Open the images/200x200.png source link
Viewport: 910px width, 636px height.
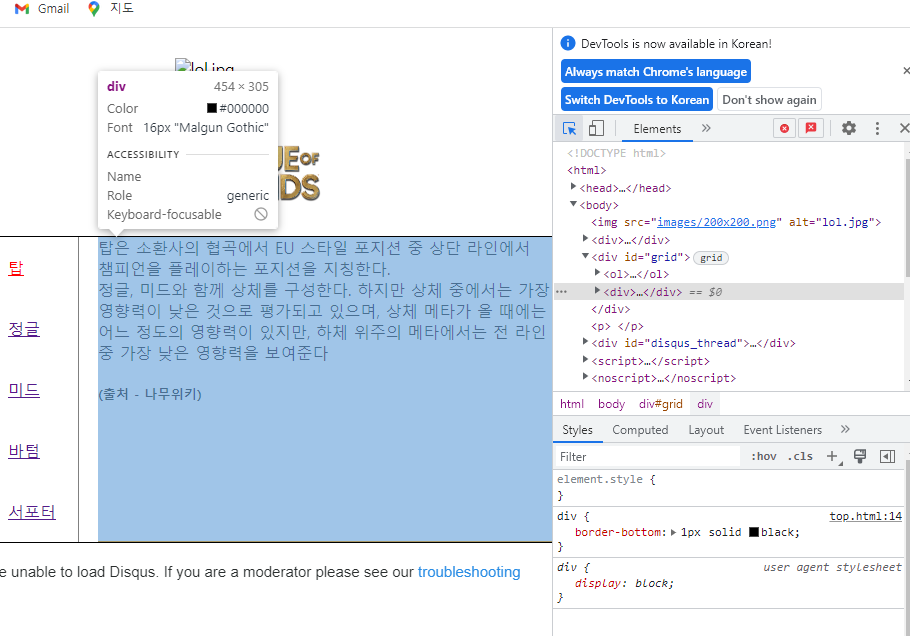tap(716, 222)
